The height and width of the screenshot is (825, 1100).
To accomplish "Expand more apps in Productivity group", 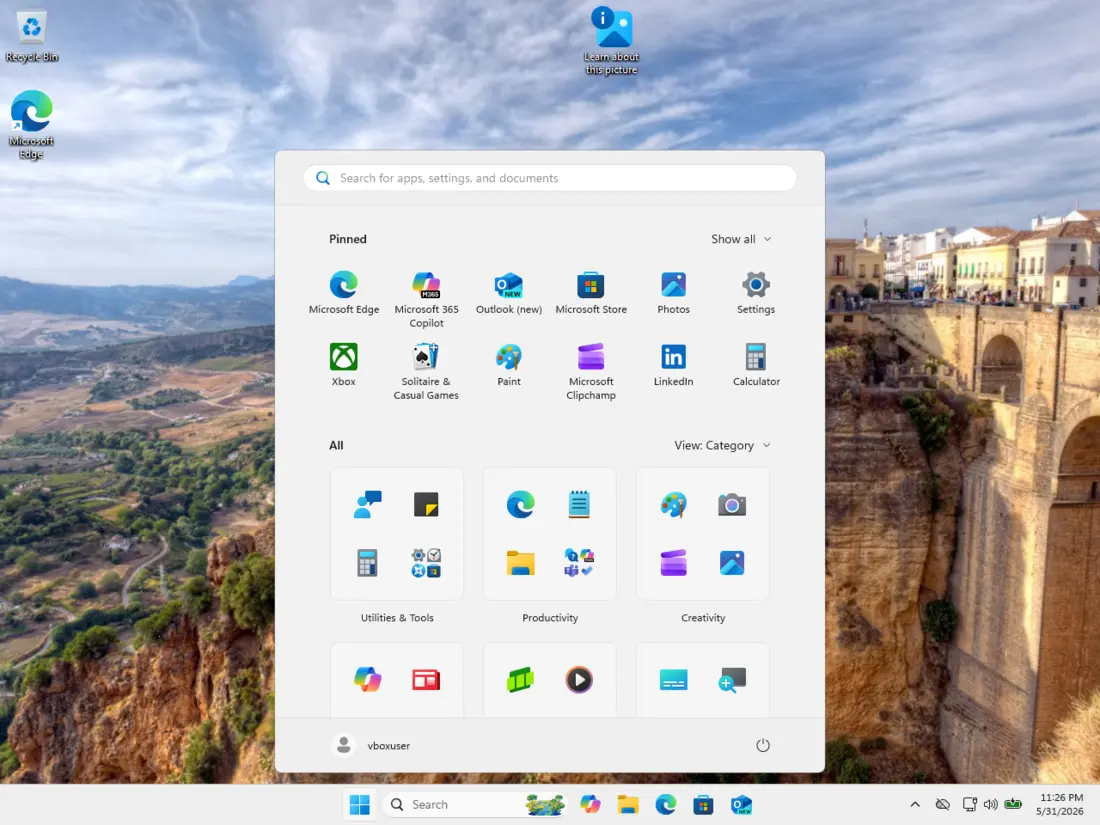I will [x=579, y=563].
